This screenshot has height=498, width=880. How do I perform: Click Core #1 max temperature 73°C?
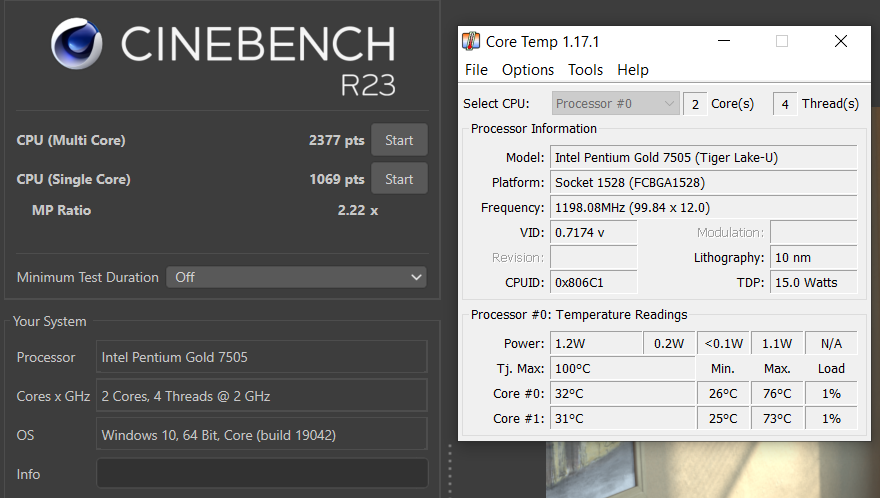[777, 418]
